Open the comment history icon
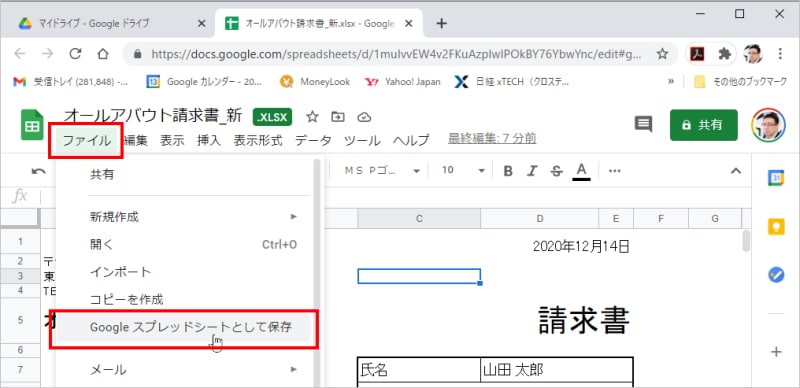This screenshot has height=388, width=800. coord(643,124)
